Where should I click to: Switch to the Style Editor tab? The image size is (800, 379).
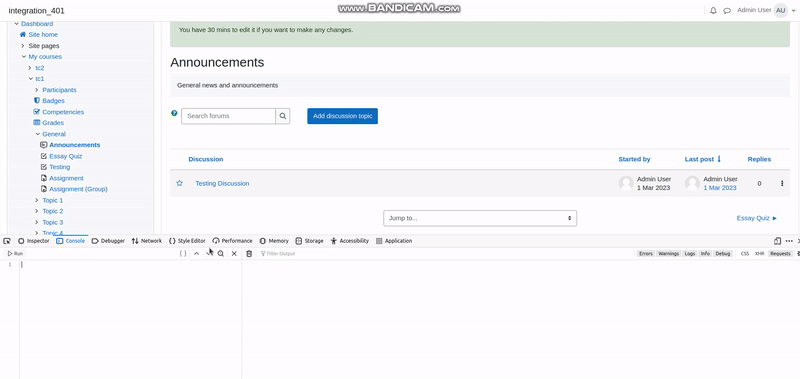pyautogui.click(x=187, y=241)
